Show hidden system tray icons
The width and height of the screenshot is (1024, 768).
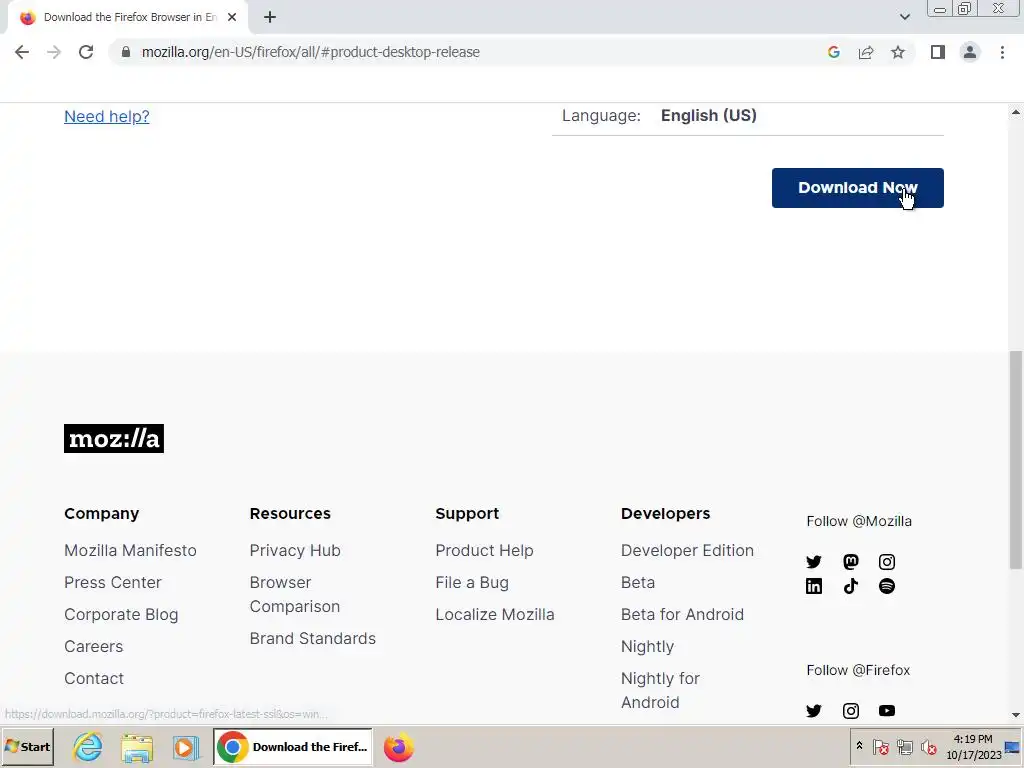pos(859,746)
